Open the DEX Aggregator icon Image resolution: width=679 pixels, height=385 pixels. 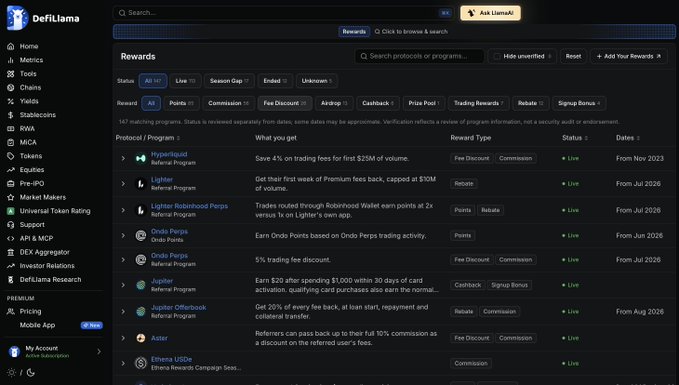tap(11, 252)
